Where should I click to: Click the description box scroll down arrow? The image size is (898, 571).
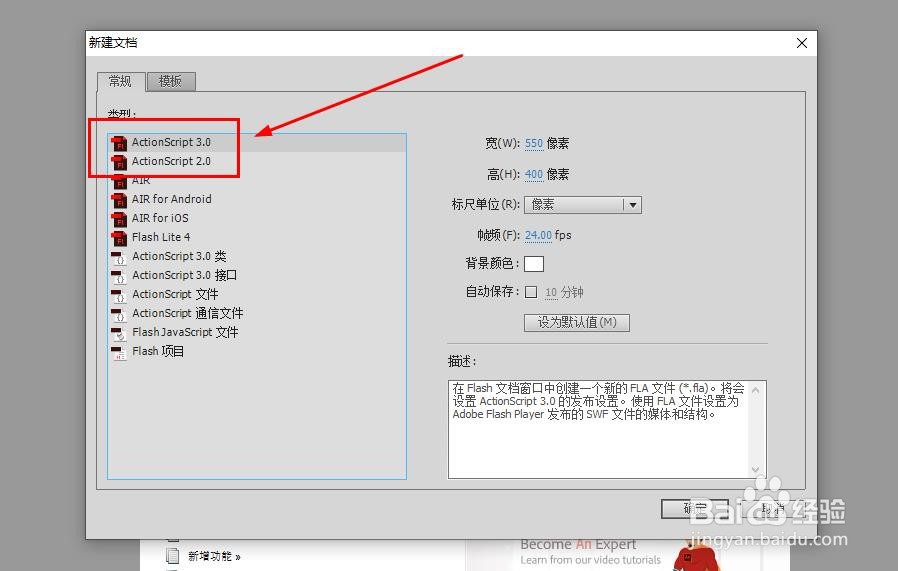755,470
